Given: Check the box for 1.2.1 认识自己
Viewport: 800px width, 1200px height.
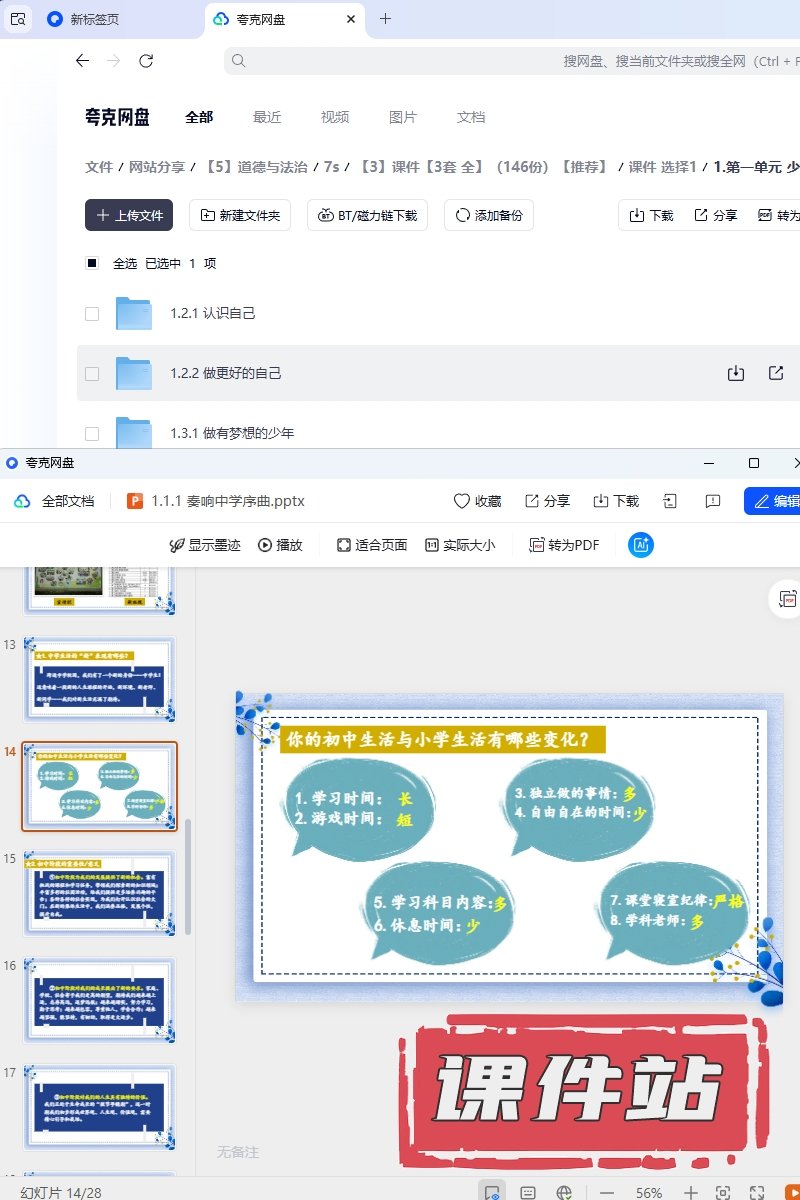Looking at the screenshot, I should coord(92,314).
